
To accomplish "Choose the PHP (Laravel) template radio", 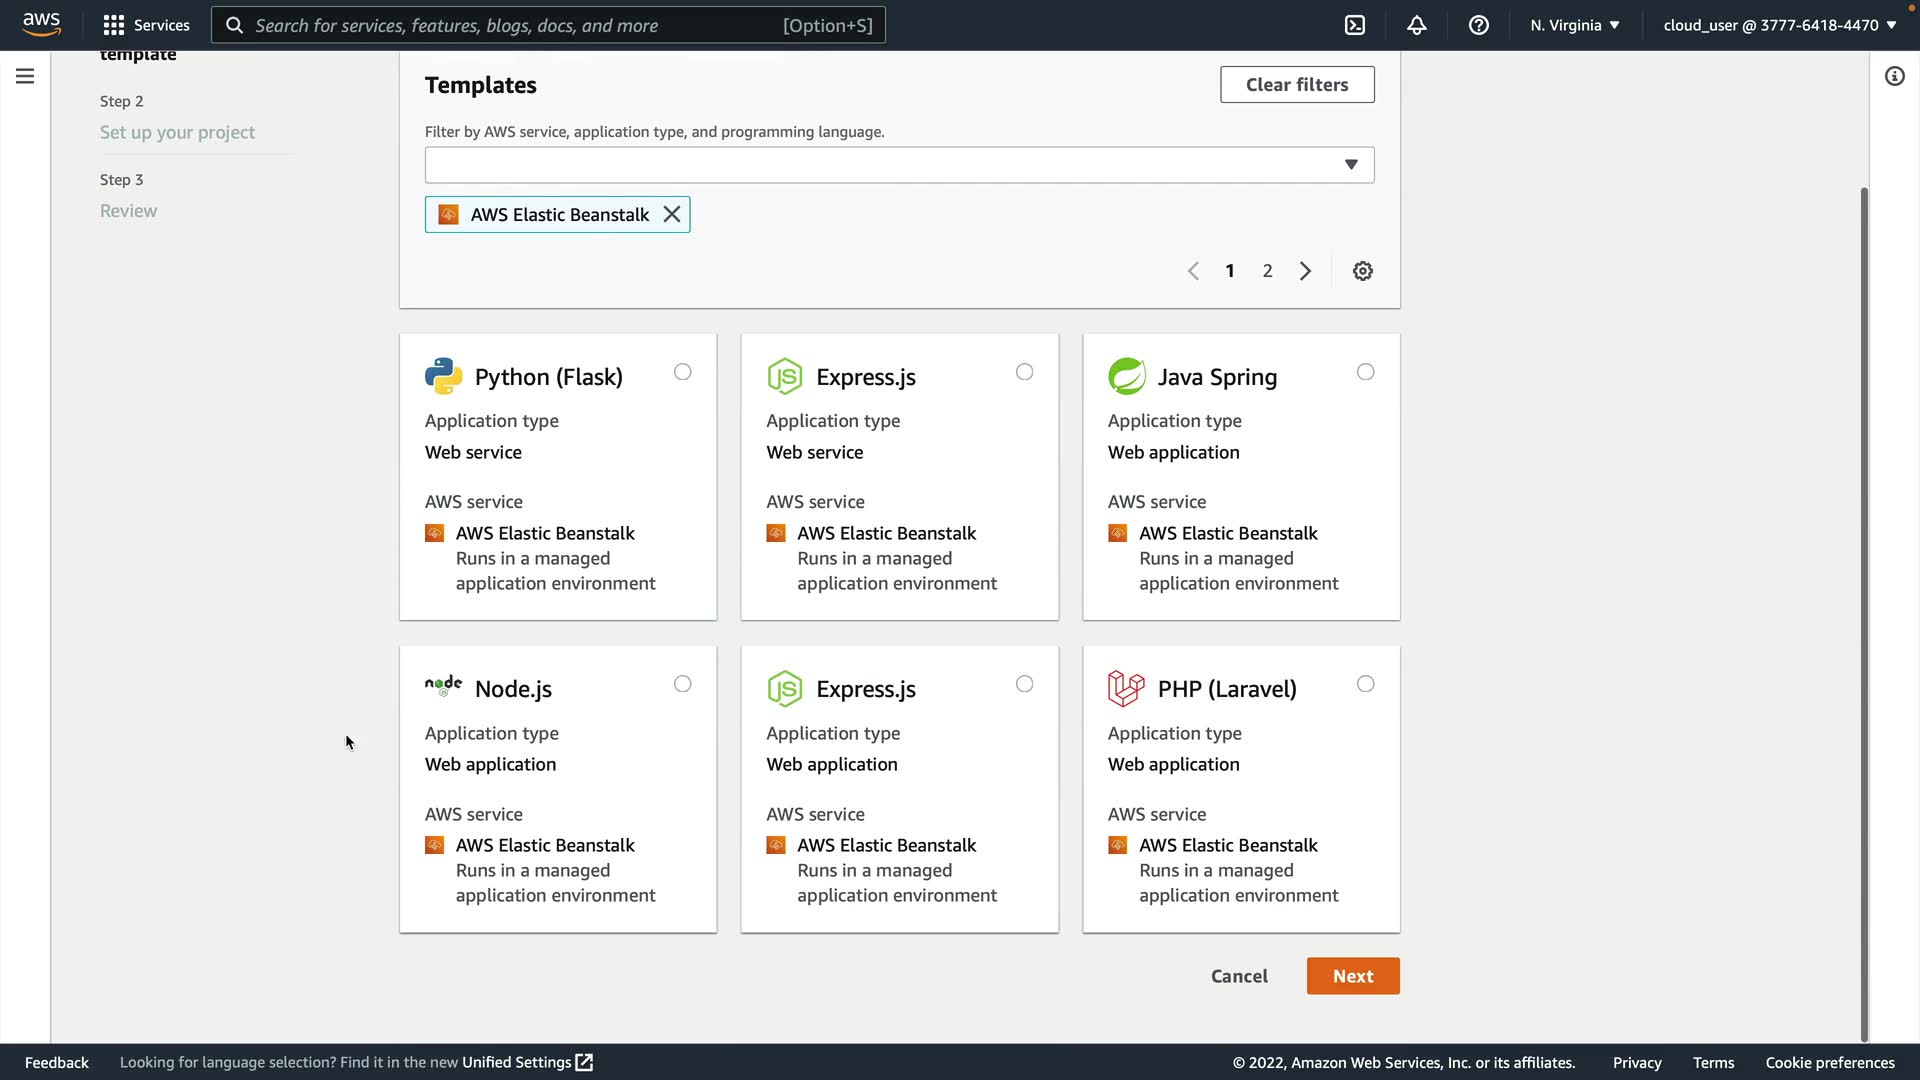I will coord(1365,684).
